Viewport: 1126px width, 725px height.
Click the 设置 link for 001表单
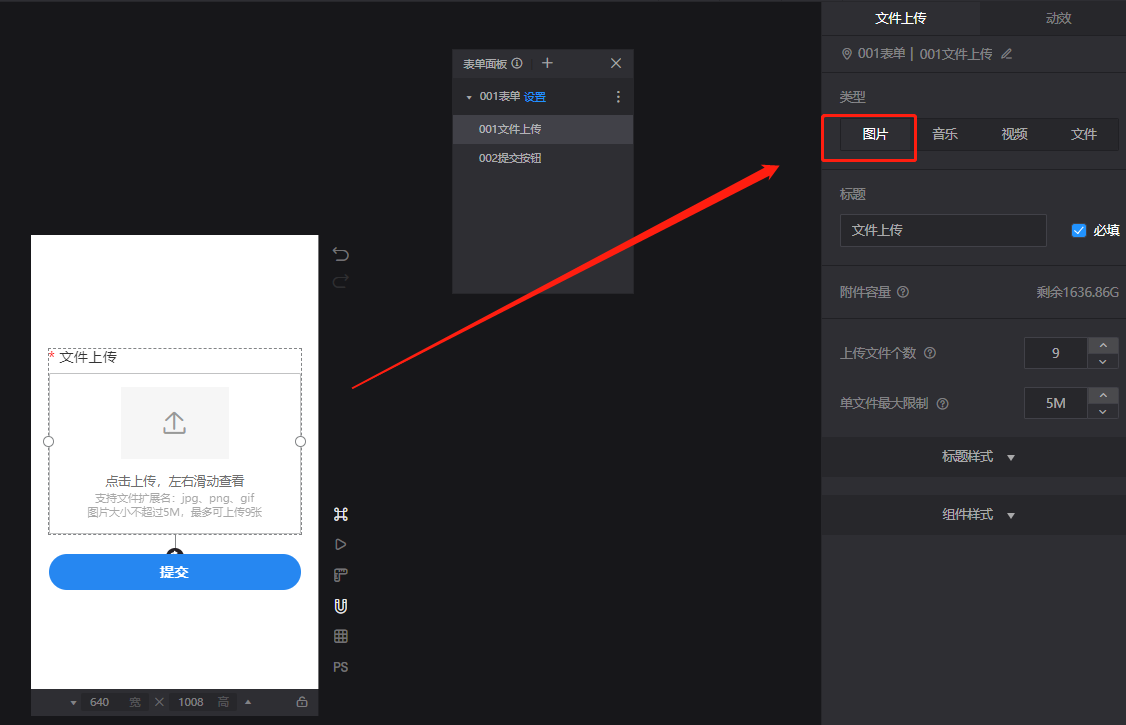[534, 97]
